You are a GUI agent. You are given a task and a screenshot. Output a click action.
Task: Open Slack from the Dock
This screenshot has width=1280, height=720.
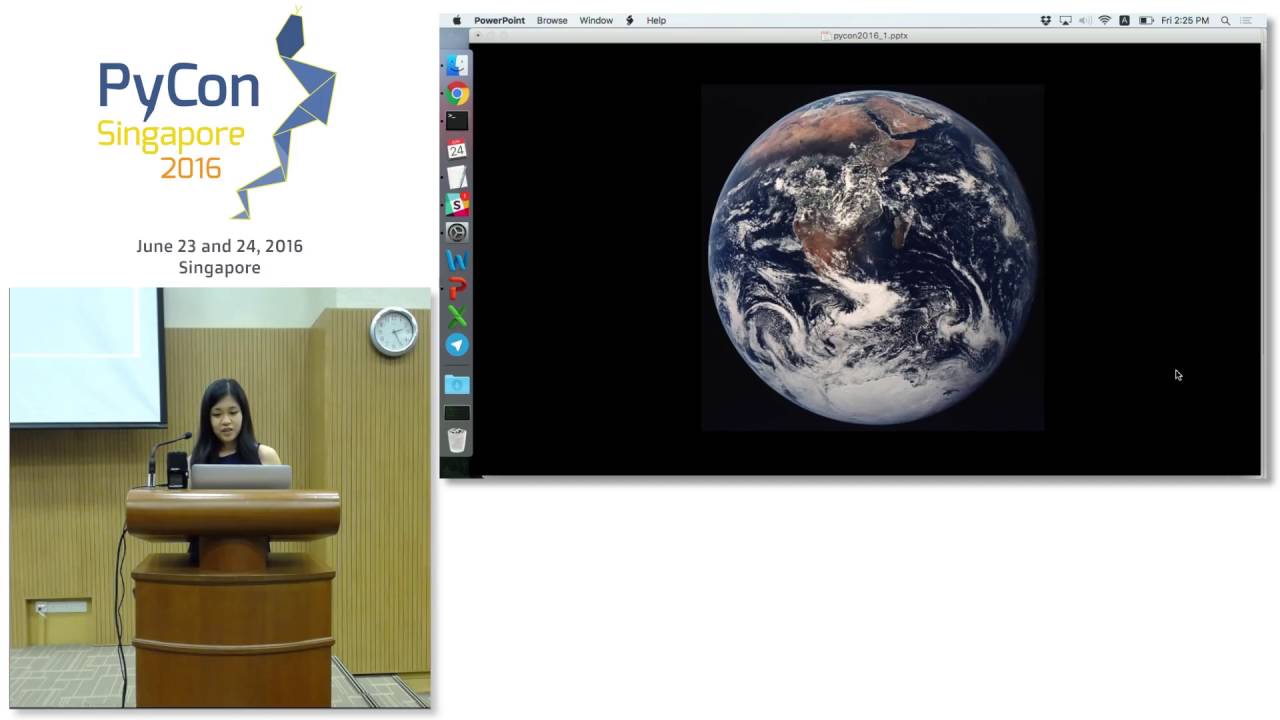[x=457, y=205]
